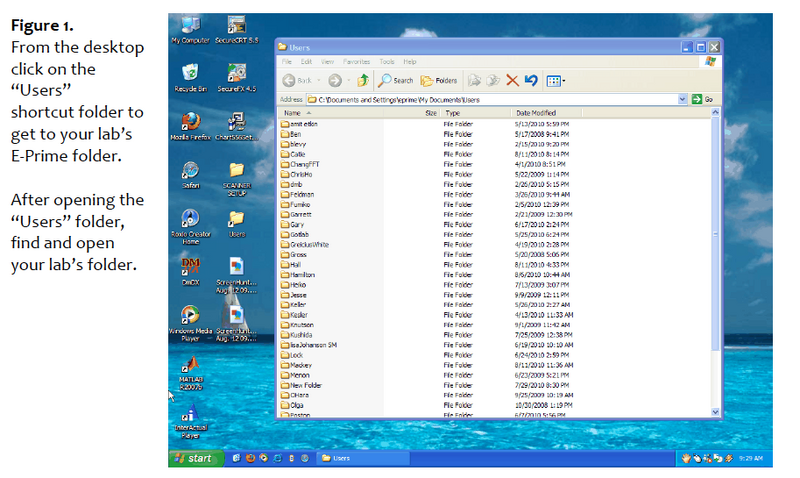This screenshot has height=478, width=800.
Task: Open the Favorites menu
Action: [357, 62]
